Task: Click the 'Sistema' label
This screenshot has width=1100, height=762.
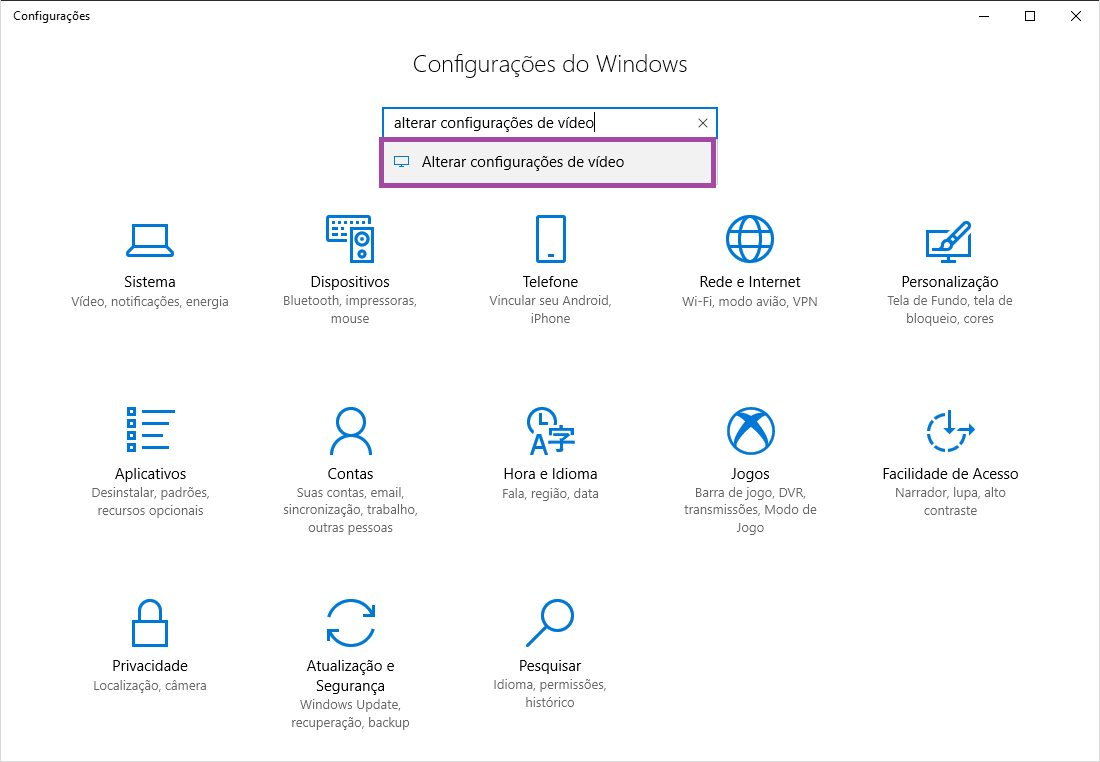Action: 149,281
